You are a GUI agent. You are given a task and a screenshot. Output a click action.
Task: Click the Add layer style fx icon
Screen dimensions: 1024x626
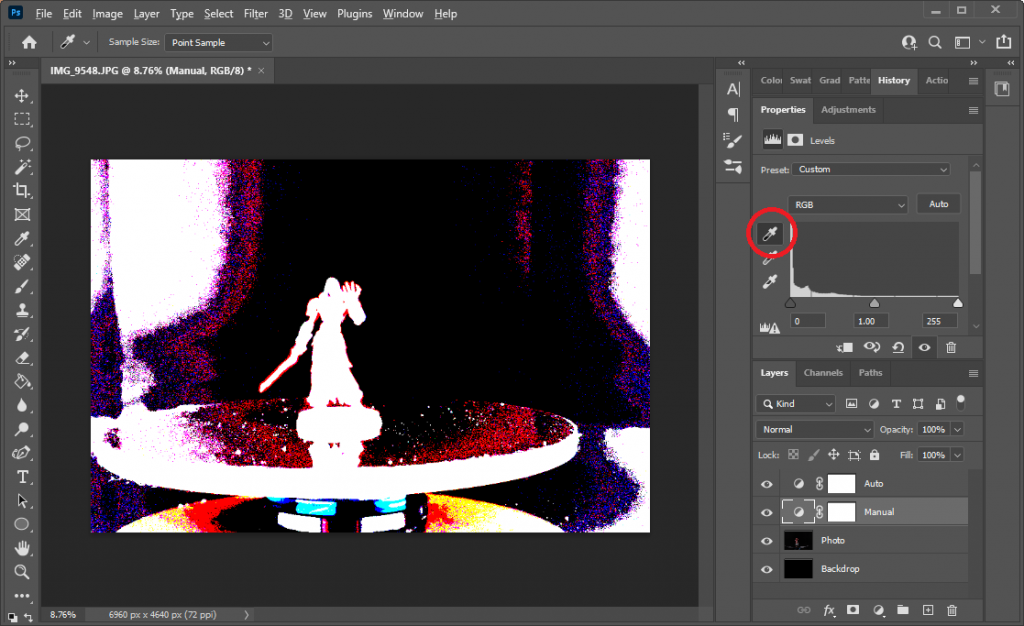coord(828,609)
